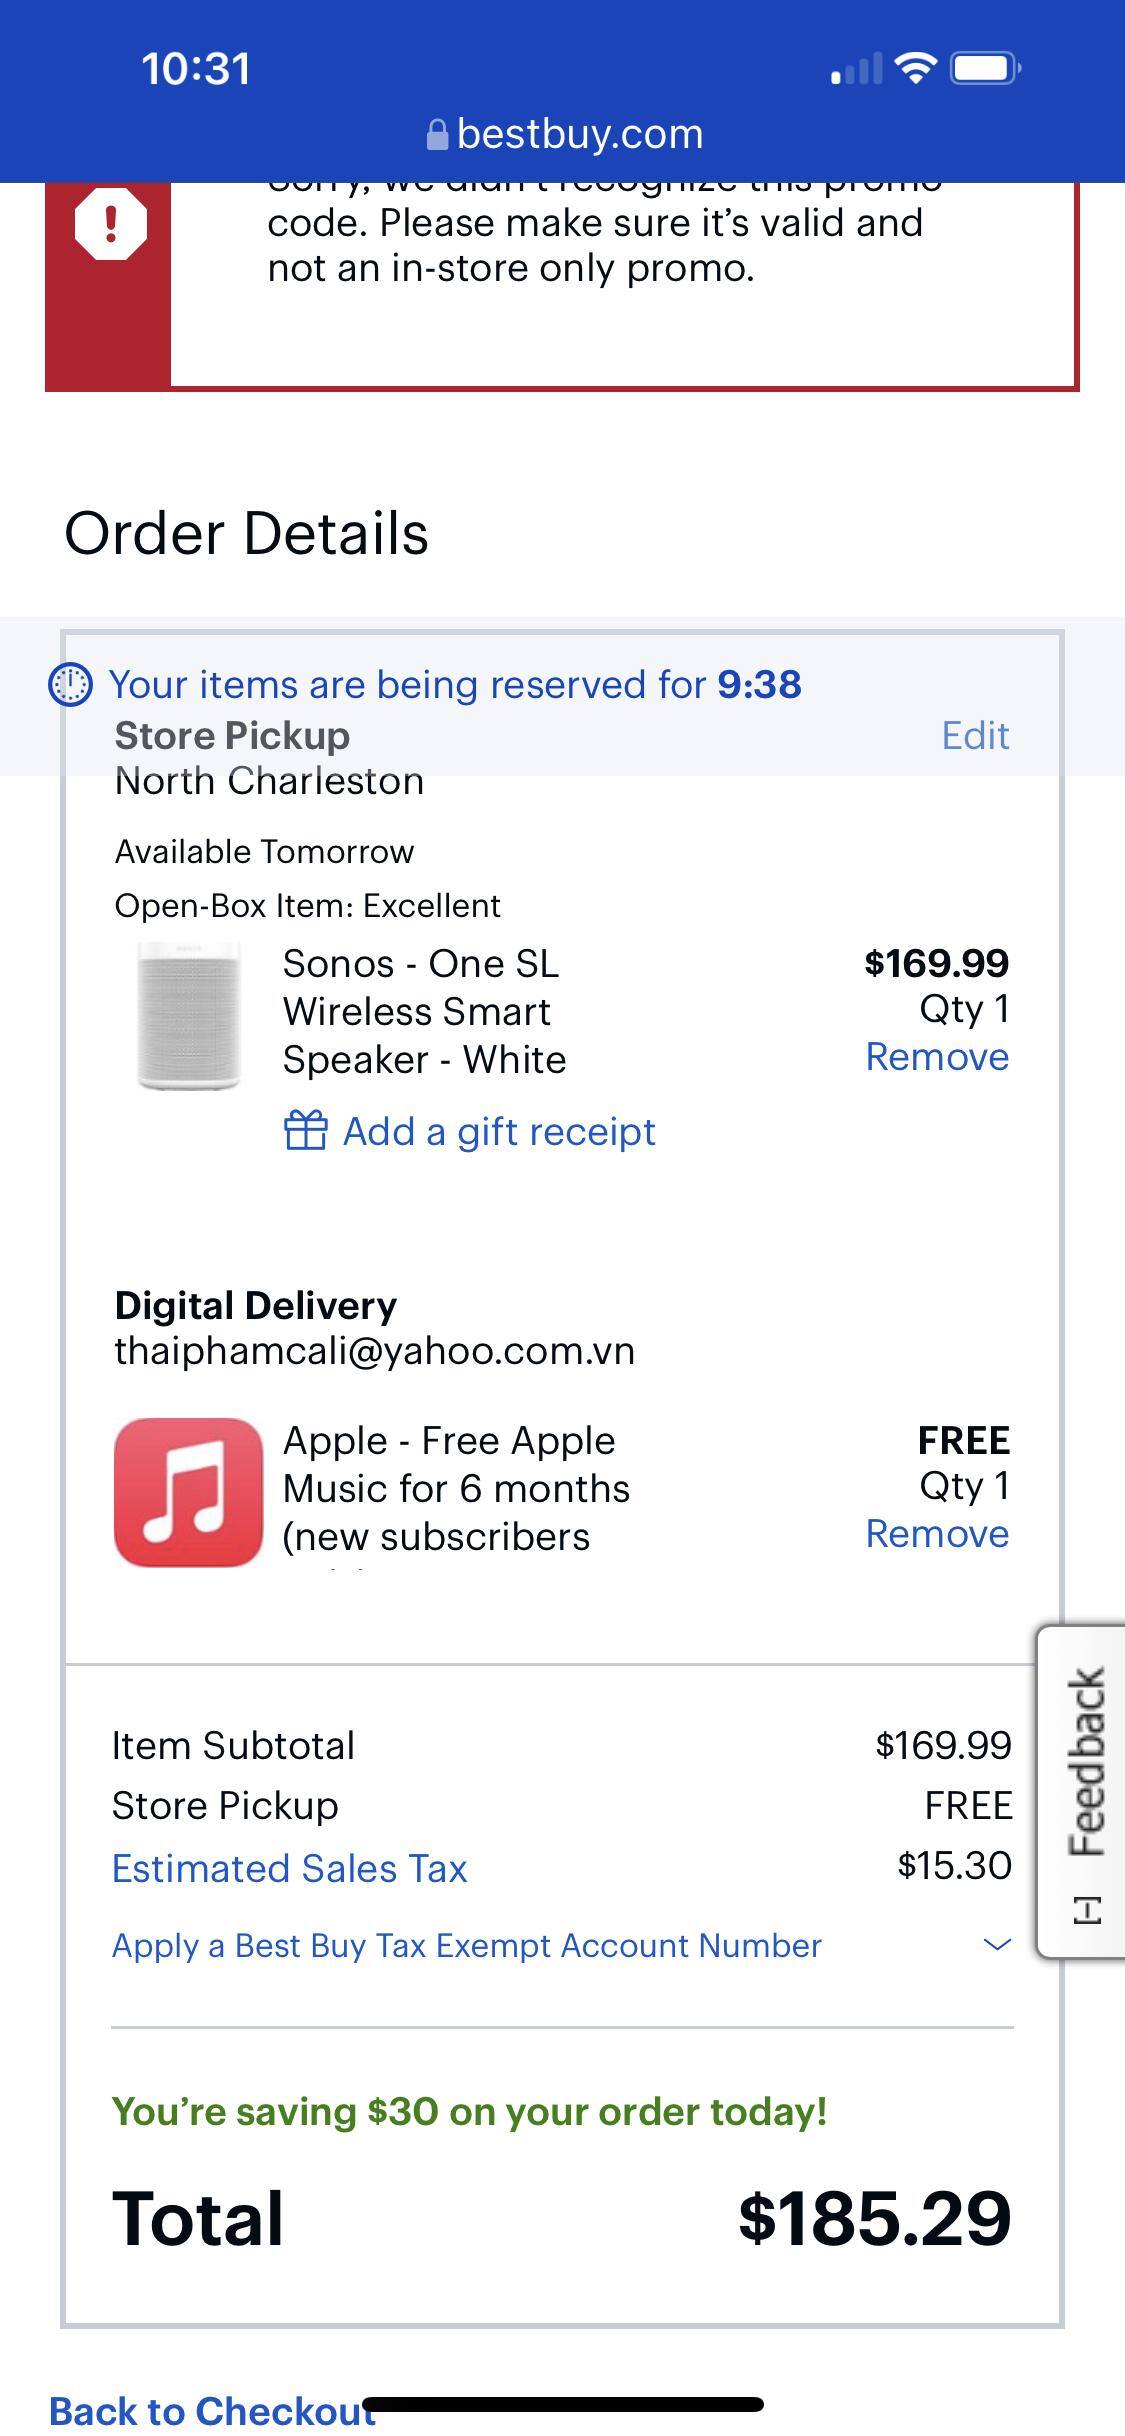
Task: Tap the Wi-Fi status icon
Action: [x=914, y=69]
